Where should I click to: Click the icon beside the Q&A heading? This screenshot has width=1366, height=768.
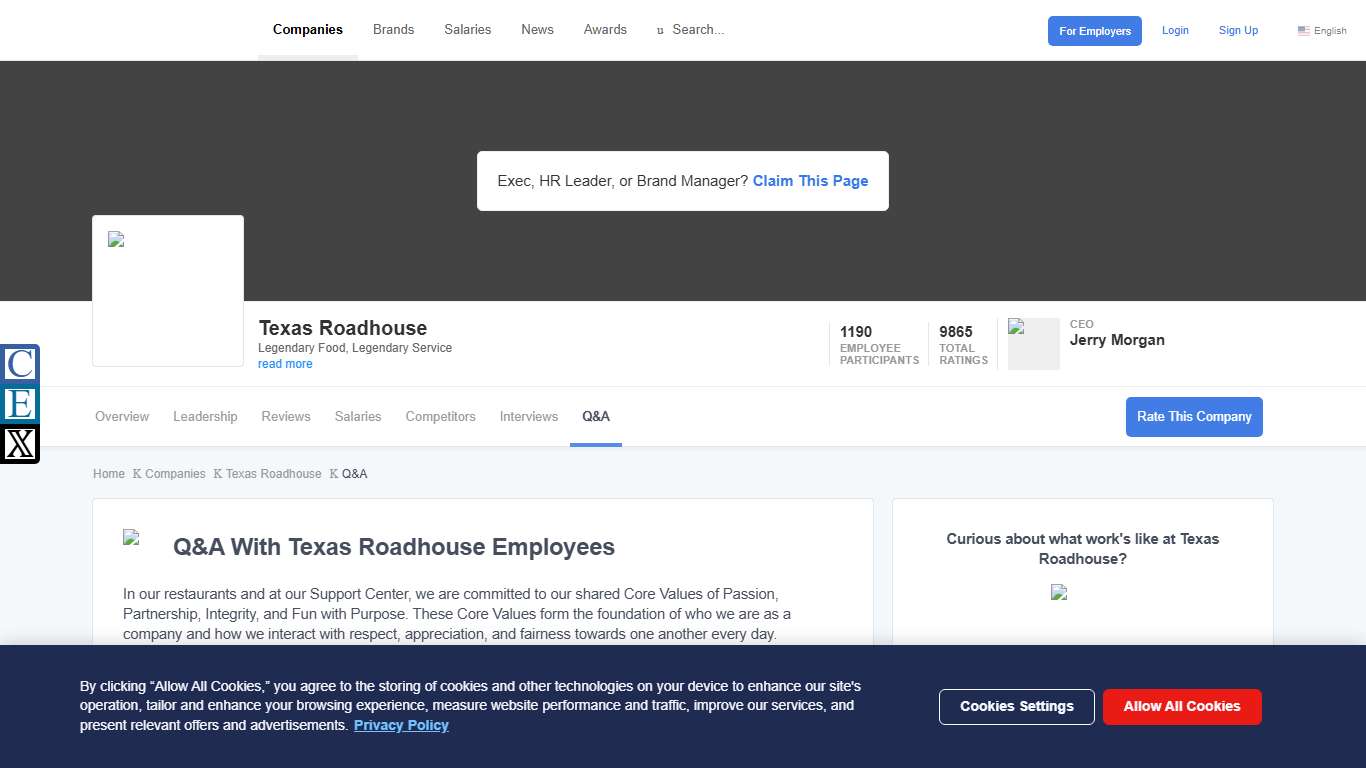(131, 537)
